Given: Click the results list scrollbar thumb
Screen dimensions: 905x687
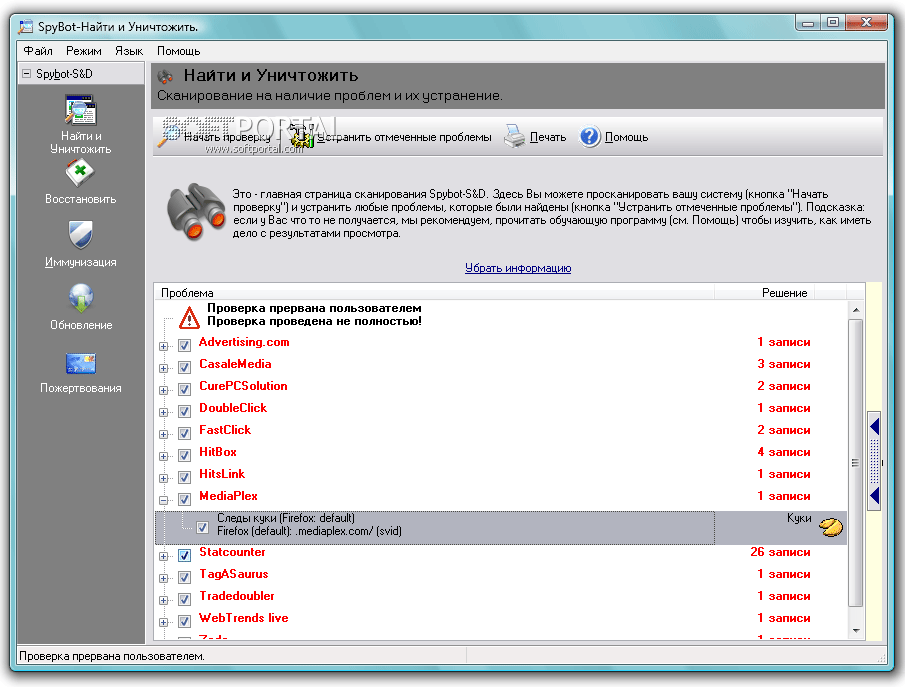Looking at the screenshot, I should 855,462.
